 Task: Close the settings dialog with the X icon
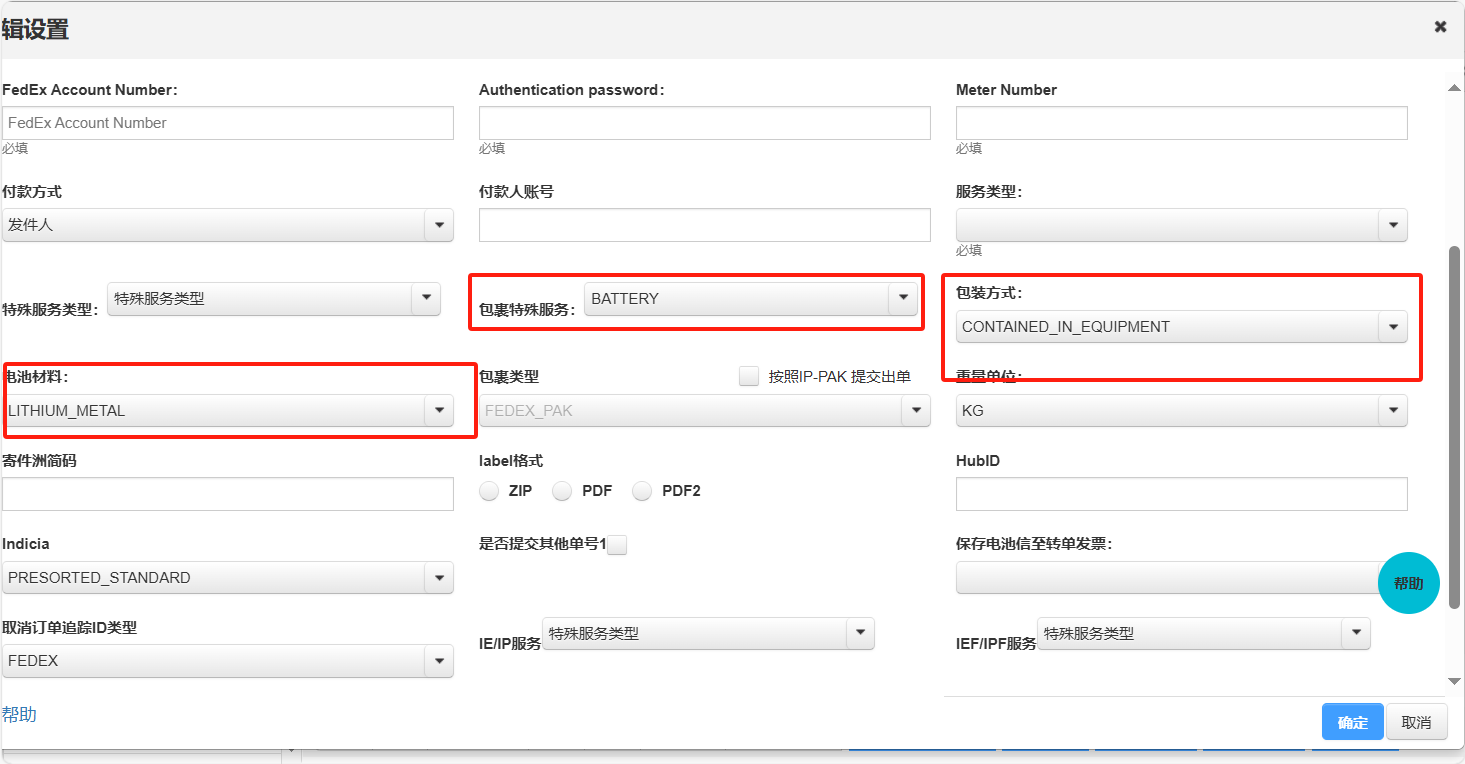(x=1440, y=27)
